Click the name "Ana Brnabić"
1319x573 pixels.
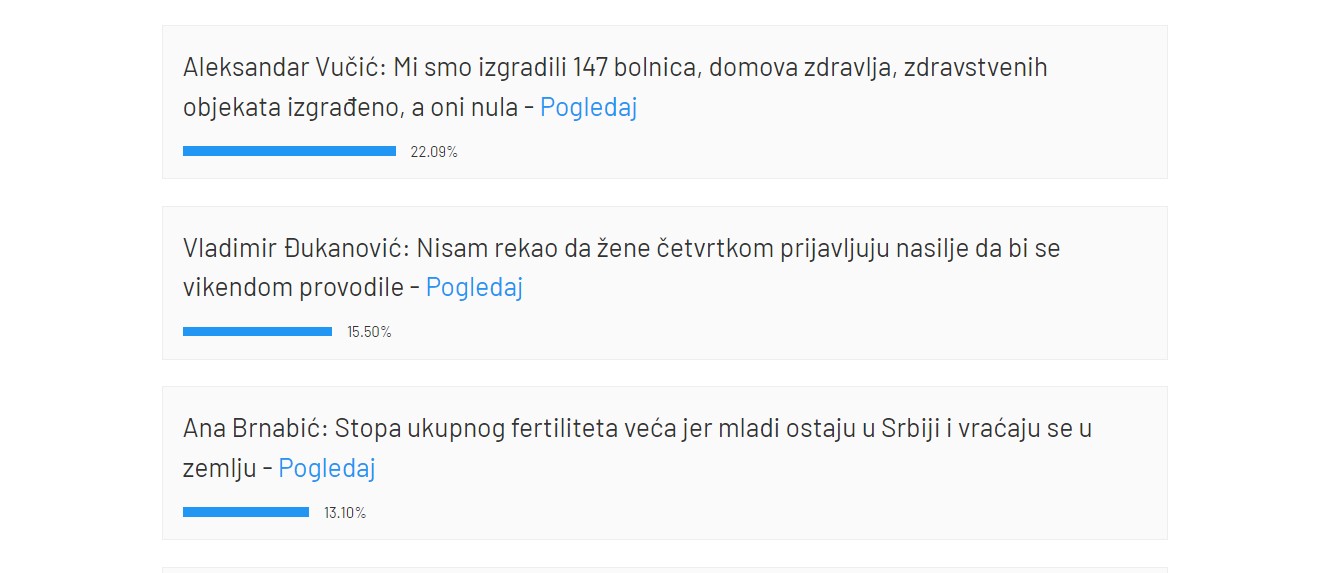point(254,429)
